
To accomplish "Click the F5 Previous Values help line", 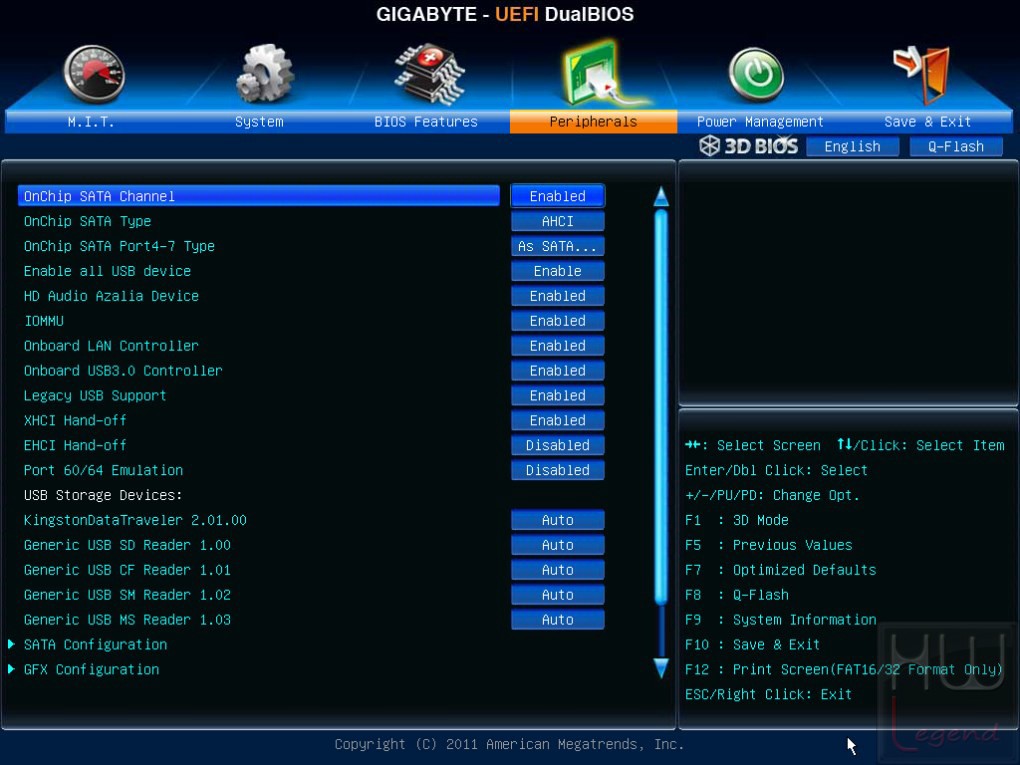I will tap(768, 545).
